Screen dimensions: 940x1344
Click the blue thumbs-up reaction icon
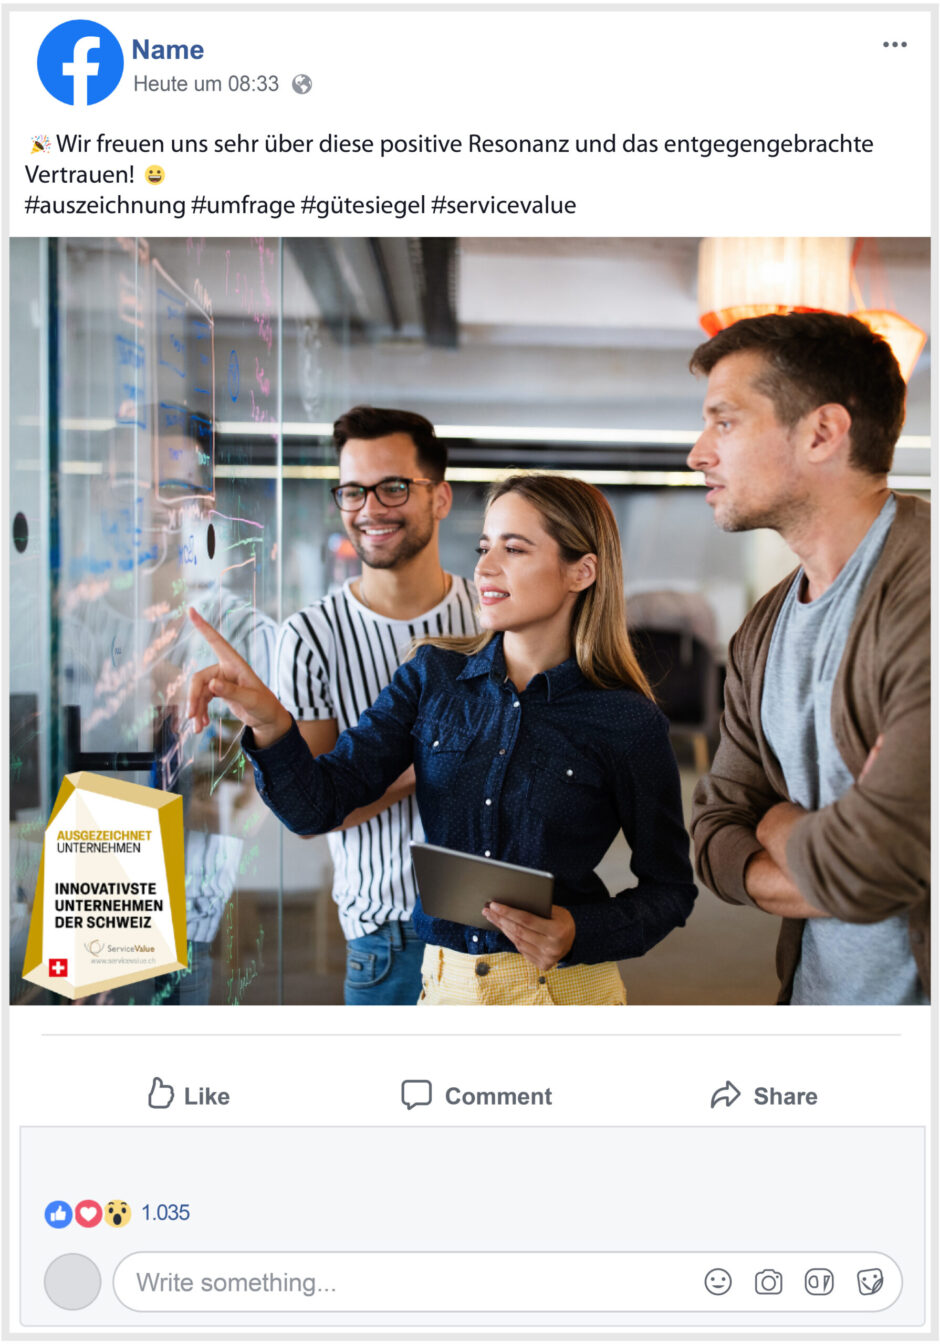(x=59, y=1213)
